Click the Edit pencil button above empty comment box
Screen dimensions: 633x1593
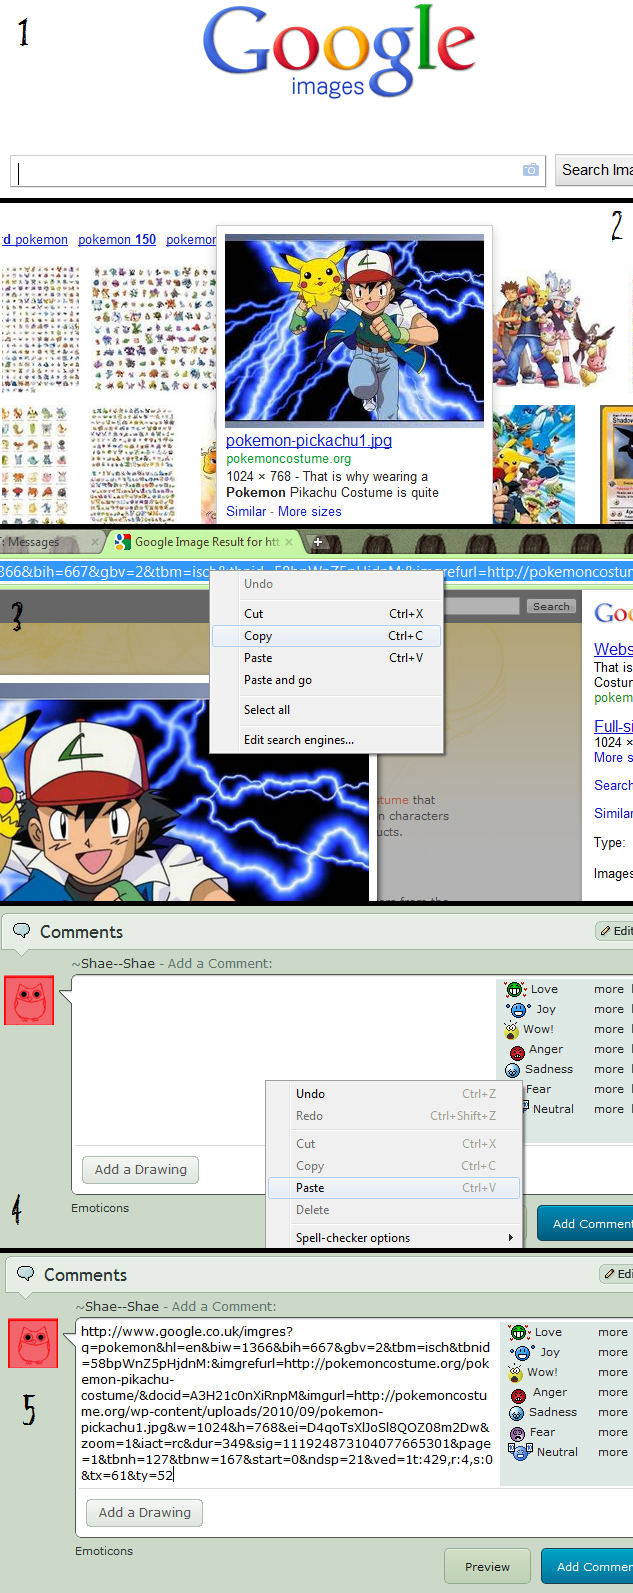click(x=615, y=931)
